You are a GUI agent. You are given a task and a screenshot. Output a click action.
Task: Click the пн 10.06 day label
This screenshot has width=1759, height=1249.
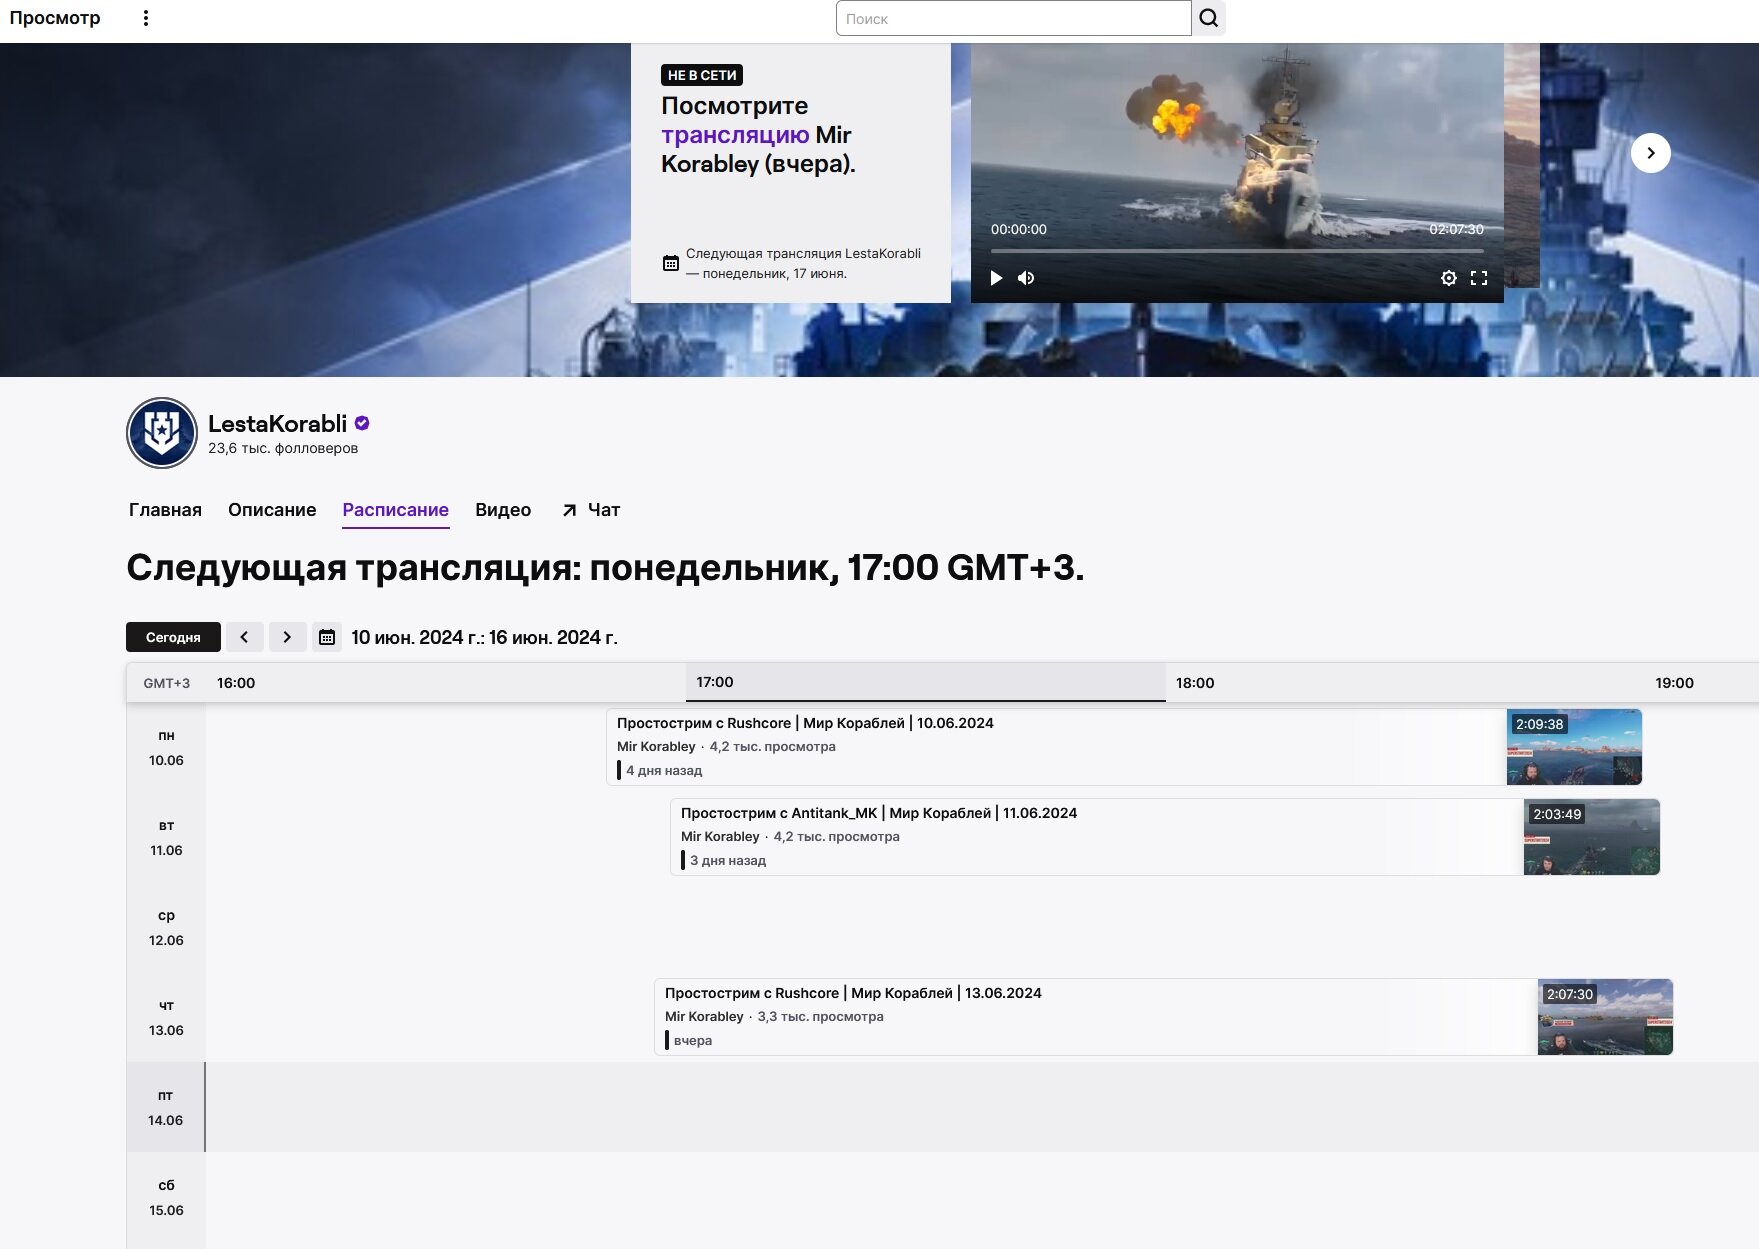point(166,748)
